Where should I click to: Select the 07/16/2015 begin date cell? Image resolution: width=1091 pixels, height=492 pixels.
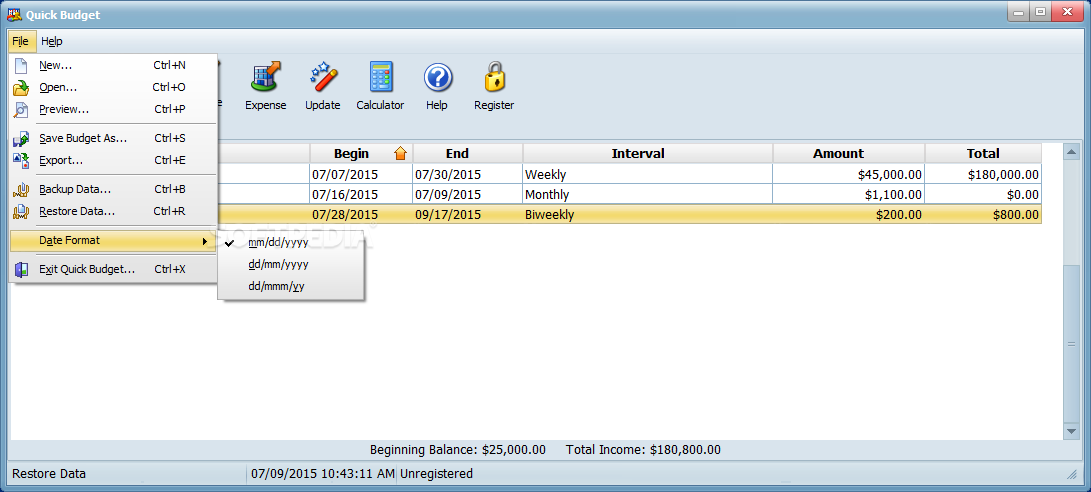[361, 195]
